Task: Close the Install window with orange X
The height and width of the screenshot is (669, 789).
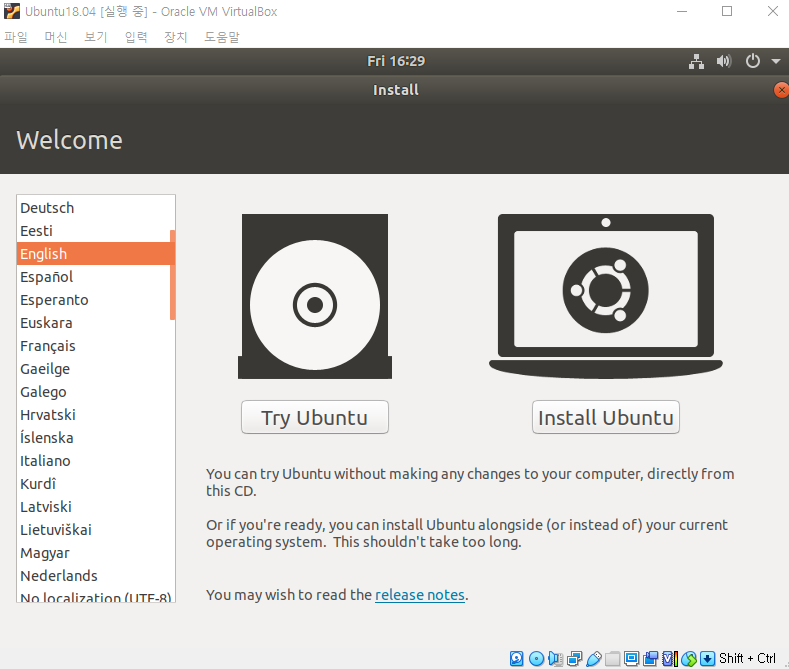Action: pyautogui.click(x=781, y=90)
